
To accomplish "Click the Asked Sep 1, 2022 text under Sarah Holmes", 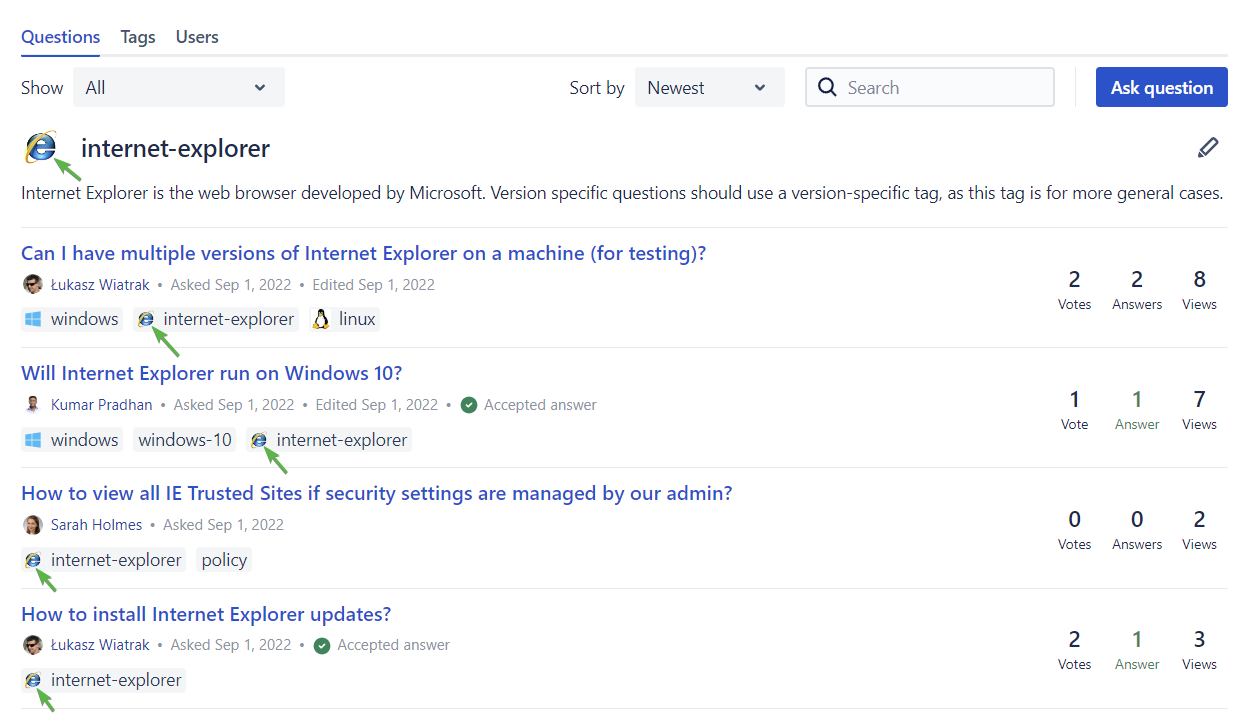I will click(x=223, y=525).
